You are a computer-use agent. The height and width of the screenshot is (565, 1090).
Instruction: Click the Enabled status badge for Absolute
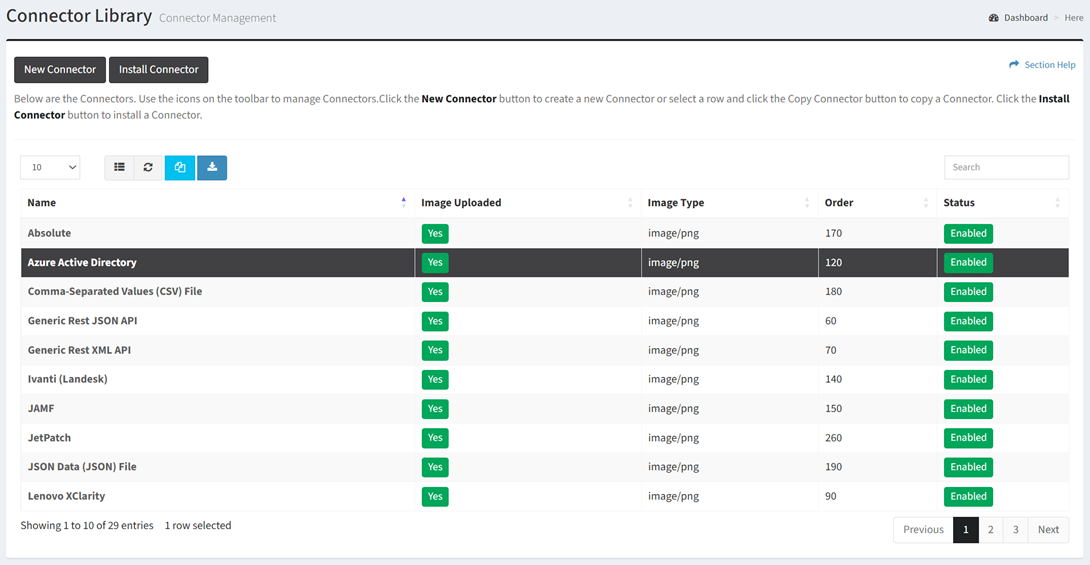point(968,234)
